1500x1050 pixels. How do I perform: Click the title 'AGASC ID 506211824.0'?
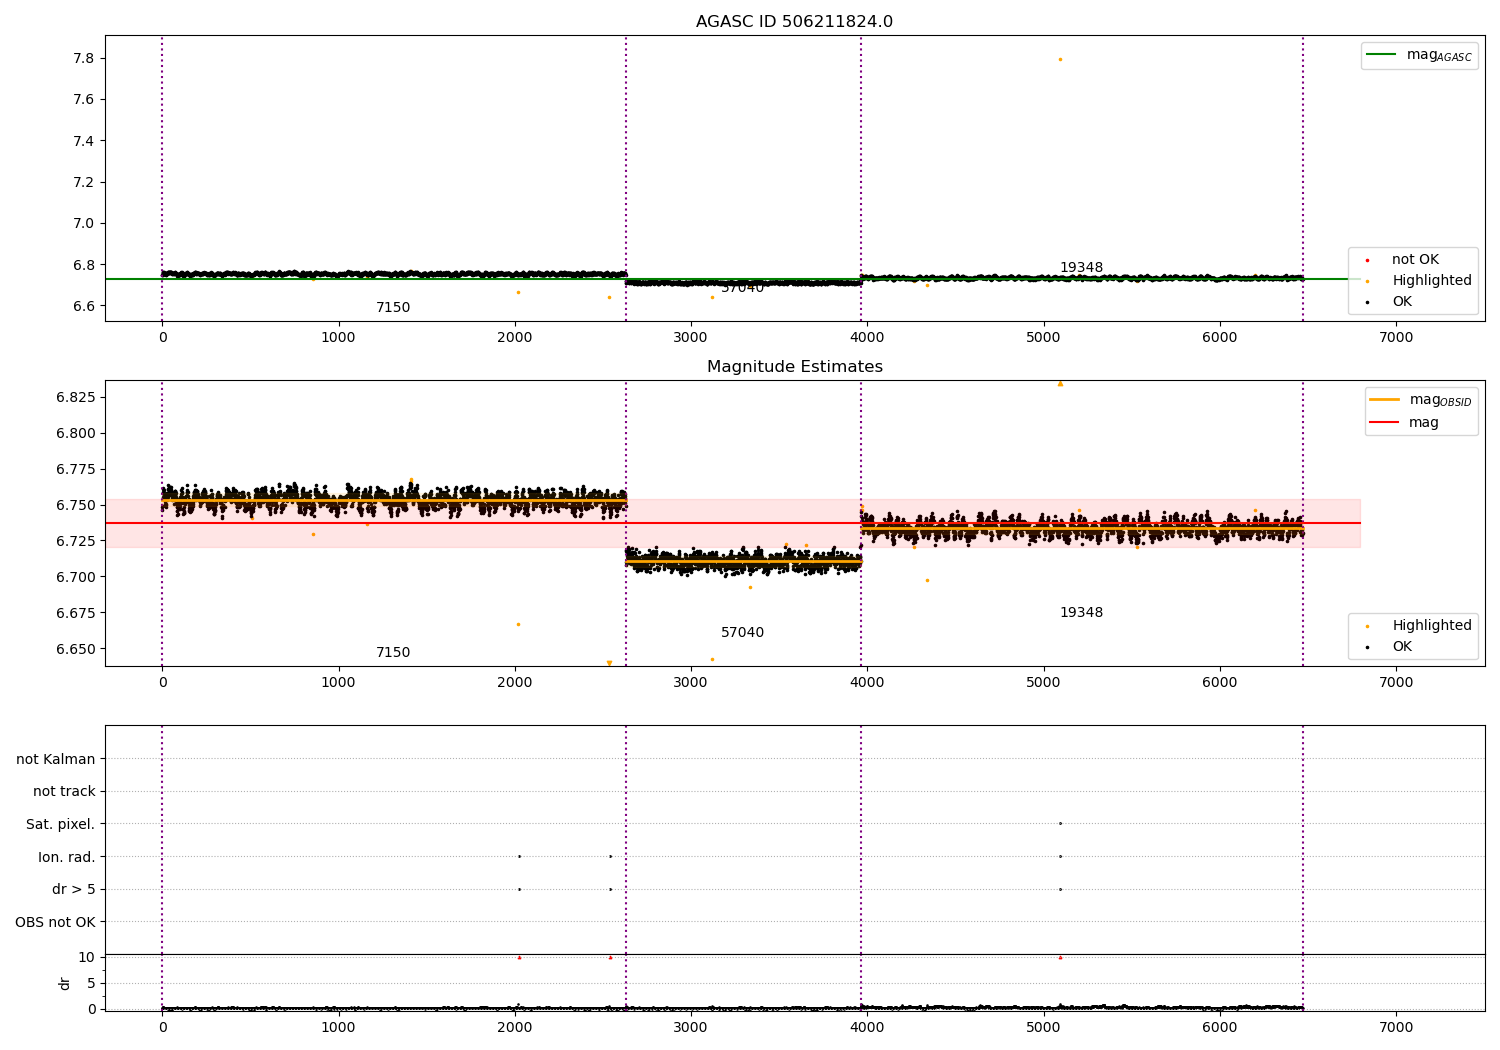(794, 22)
